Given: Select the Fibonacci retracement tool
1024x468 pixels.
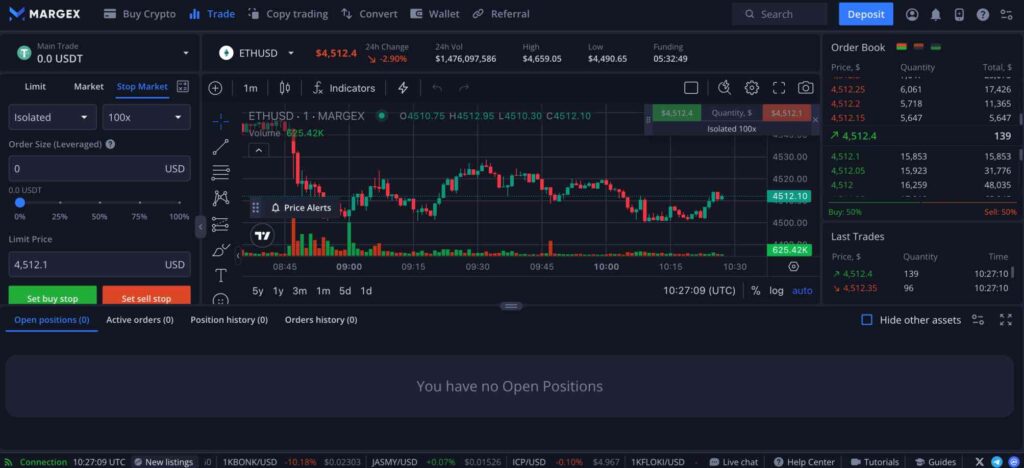Looking at the screenshot, I should point(221,172).
